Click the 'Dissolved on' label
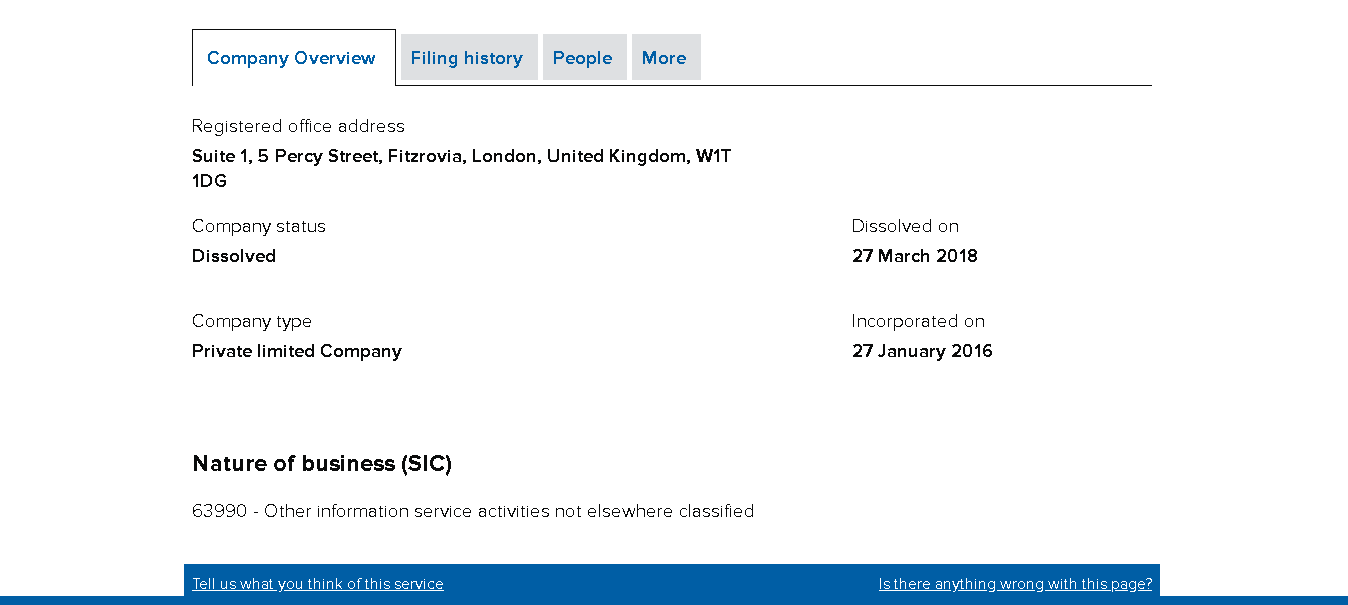The height and width of the screenshot is (605, 1348). pos(905,226)
